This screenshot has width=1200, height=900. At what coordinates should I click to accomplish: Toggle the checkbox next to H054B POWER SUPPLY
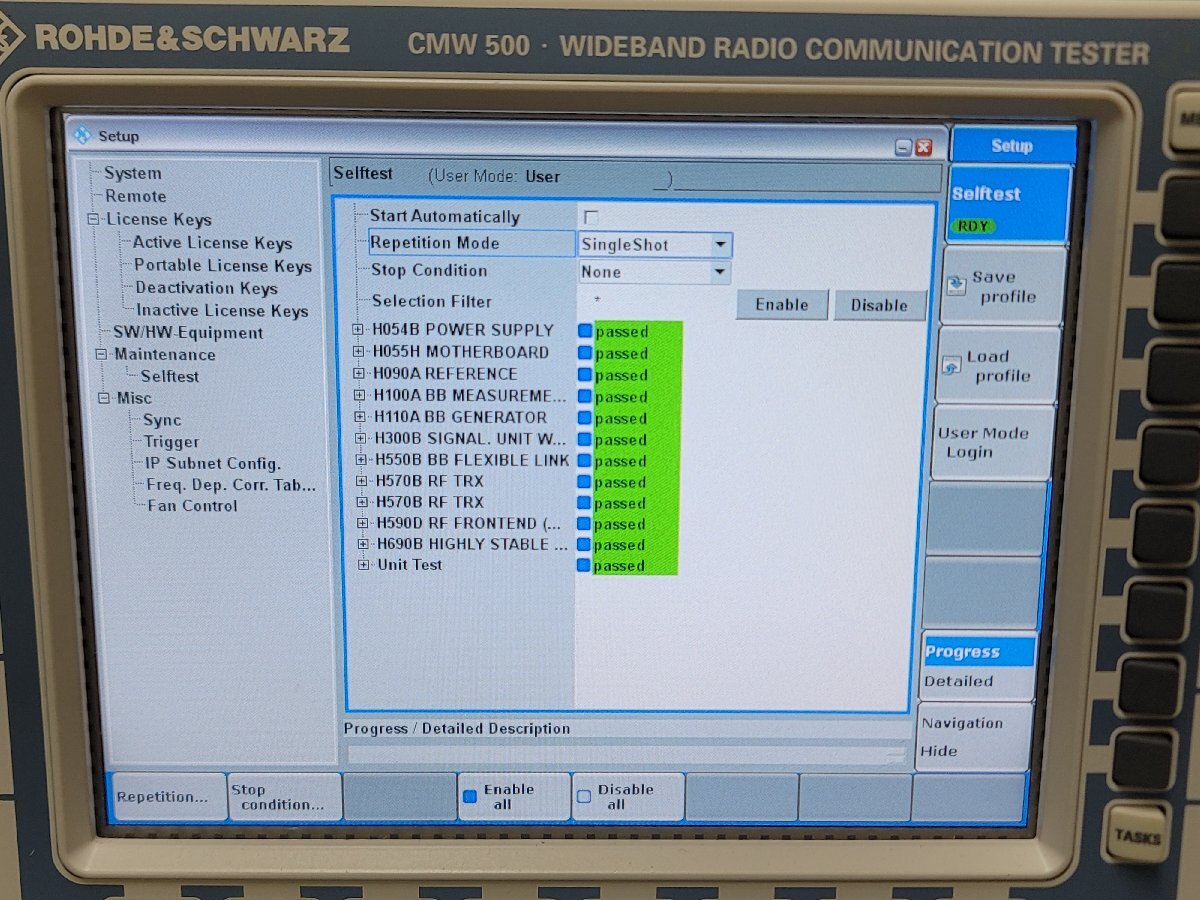584,331
